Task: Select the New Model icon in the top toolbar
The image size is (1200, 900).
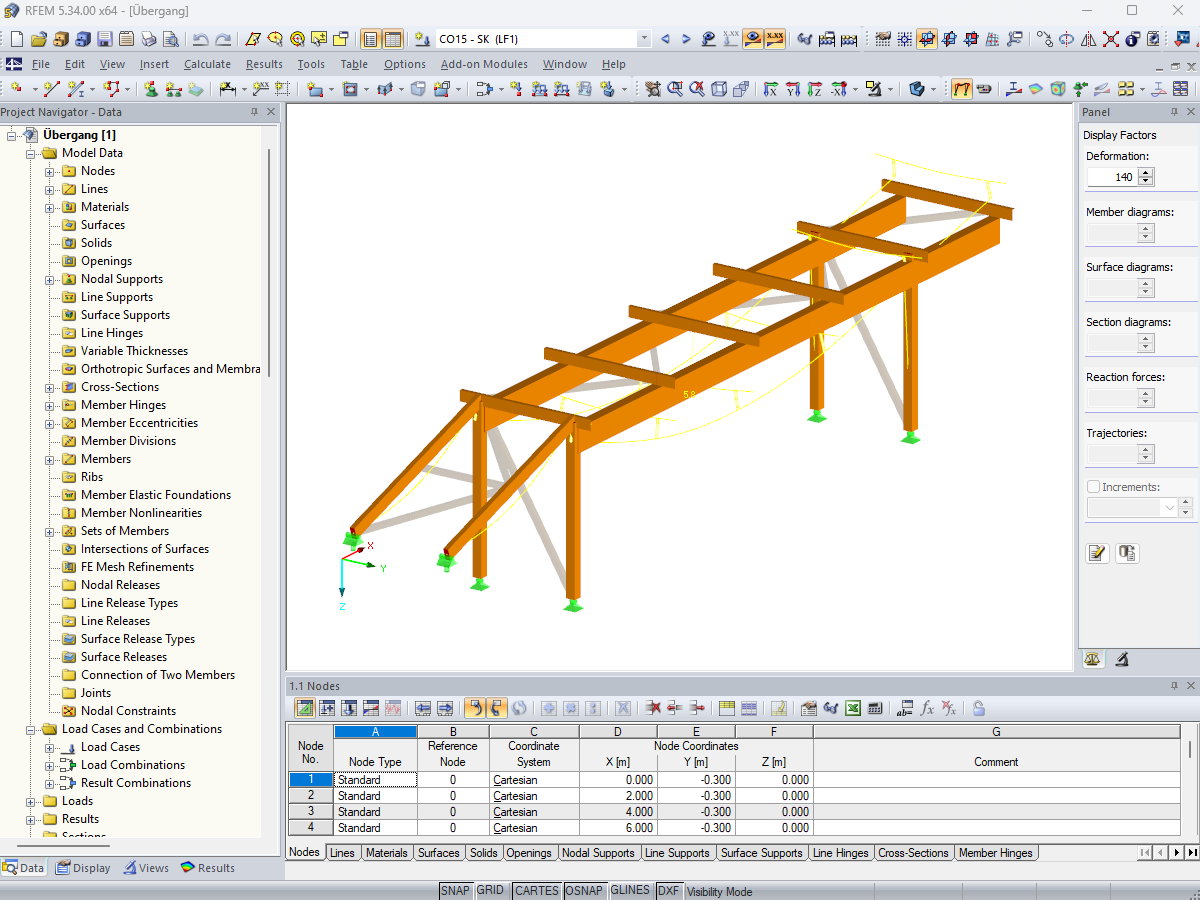Action: click(x=17, y=38)
